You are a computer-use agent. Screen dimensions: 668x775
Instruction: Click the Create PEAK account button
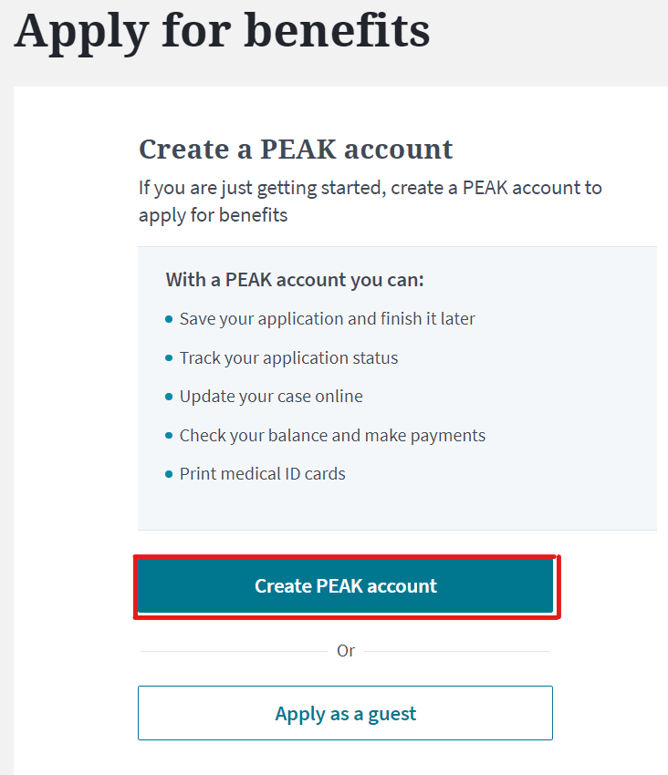click(345, 586)
